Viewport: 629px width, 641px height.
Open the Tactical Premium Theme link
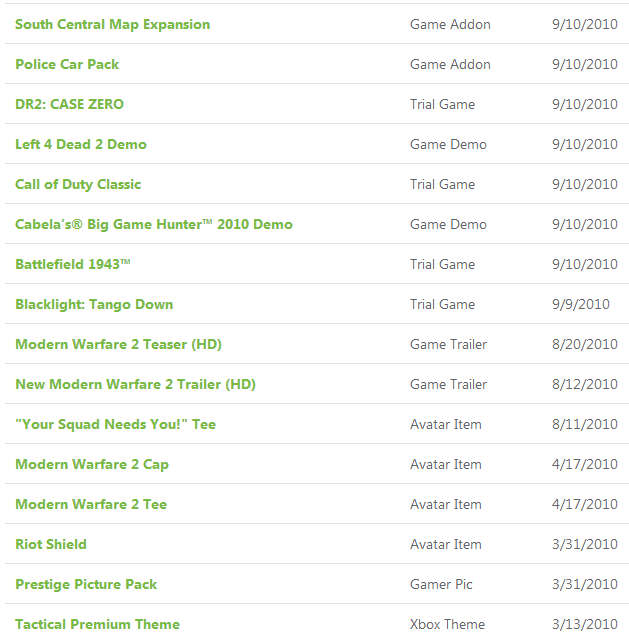click(x=97, y=624)
